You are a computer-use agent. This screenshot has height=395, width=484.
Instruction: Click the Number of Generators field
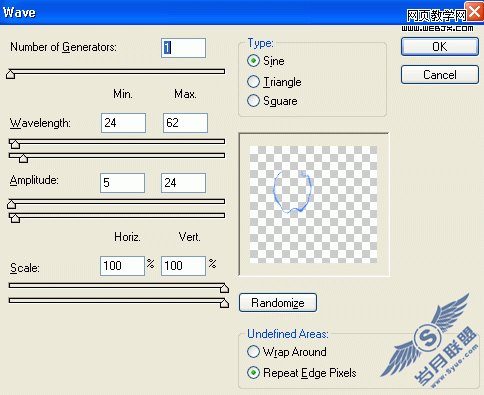coord(183,48)
